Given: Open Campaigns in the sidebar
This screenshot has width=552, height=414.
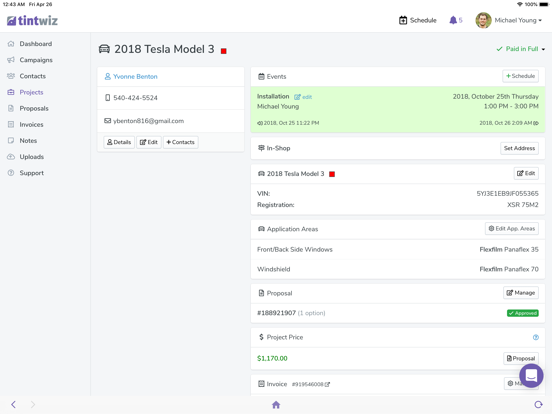Looking at the screenshot, I should point(36,60).
